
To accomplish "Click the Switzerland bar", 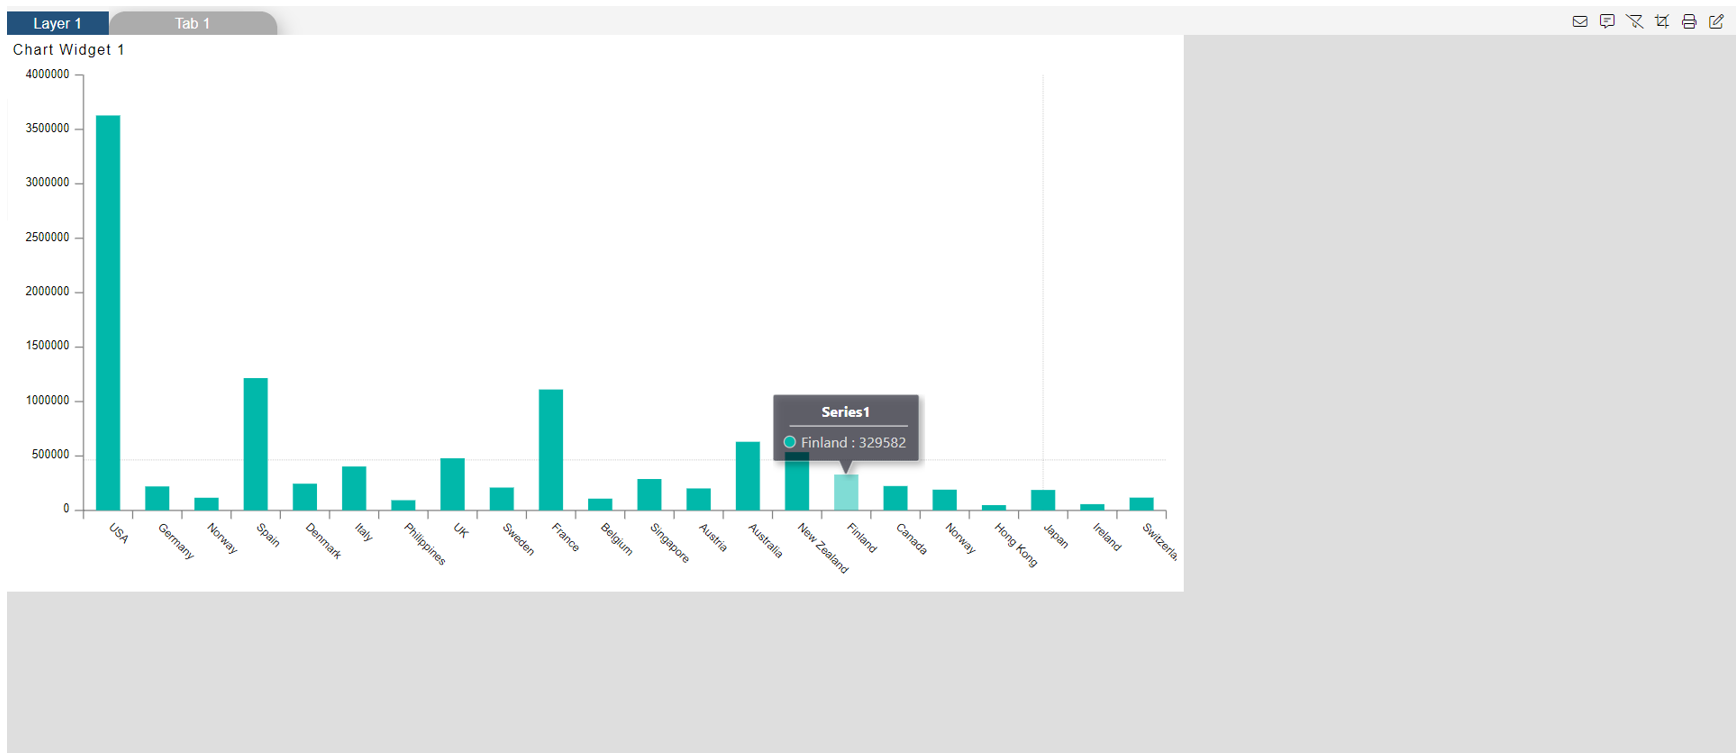I will click(1141, 504).
